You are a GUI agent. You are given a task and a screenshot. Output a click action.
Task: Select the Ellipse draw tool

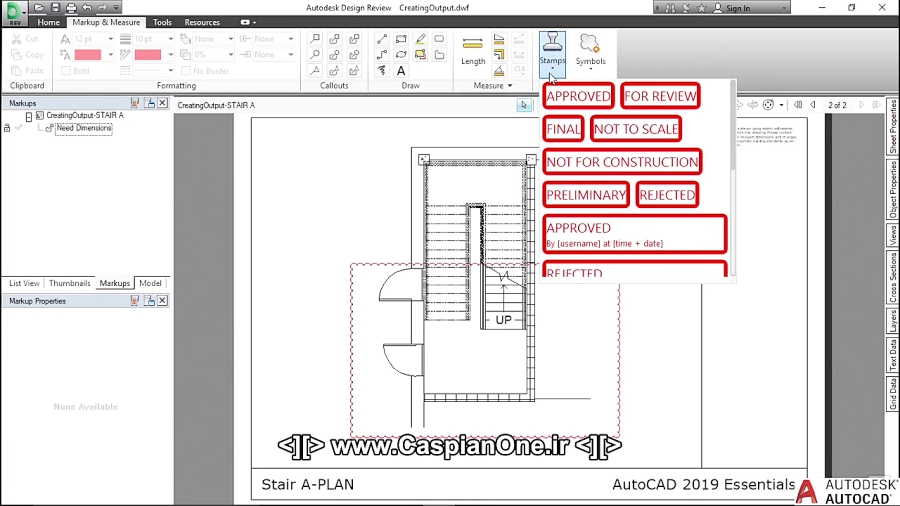pos(401,55)
